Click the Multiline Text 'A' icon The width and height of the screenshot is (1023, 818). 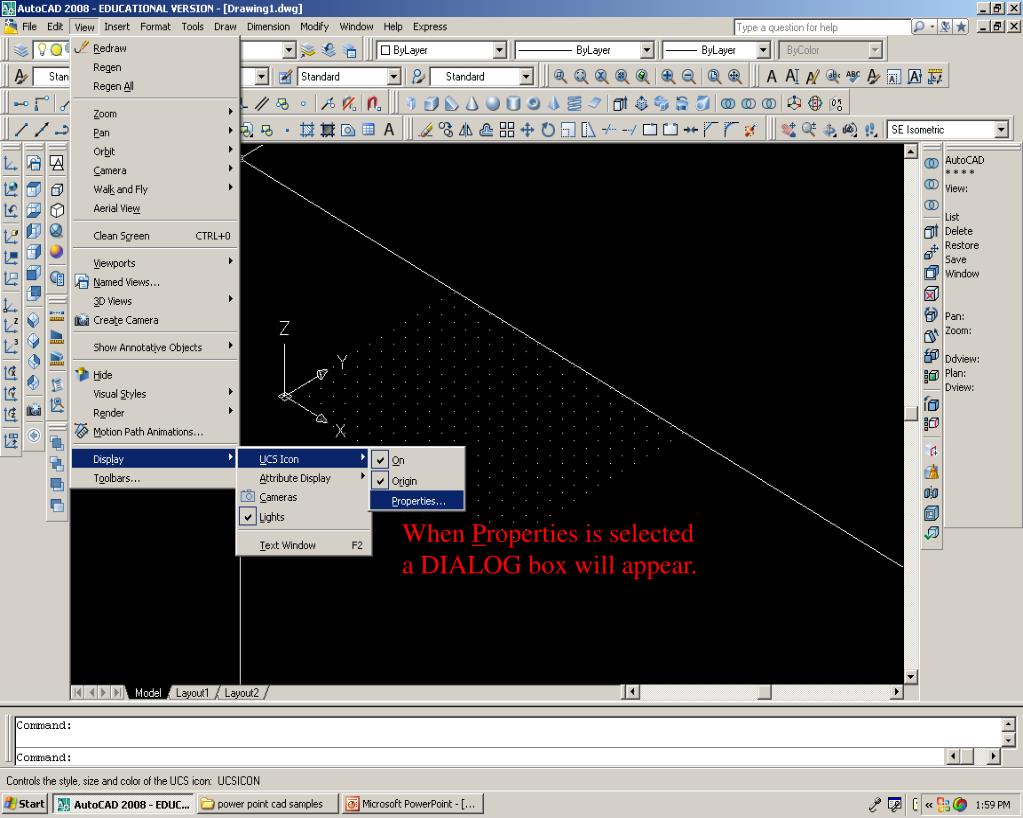[389, 130]
